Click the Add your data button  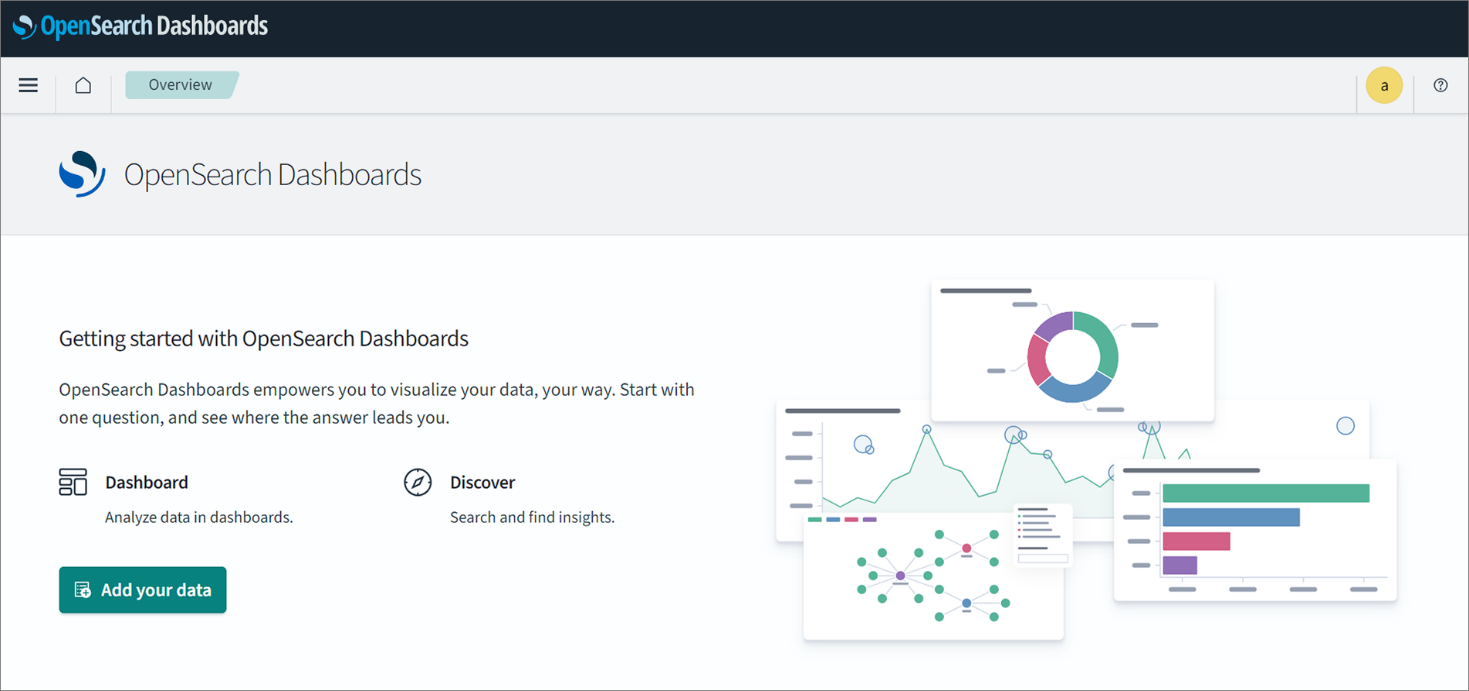(142, 590)
